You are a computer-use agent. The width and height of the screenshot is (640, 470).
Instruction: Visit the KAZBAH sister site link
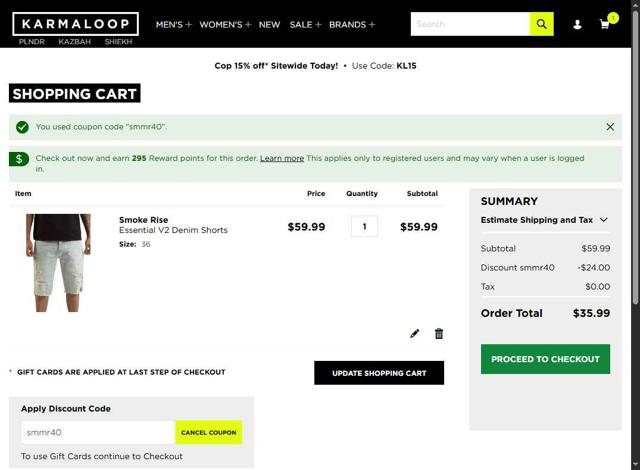(x=74, y=42)
